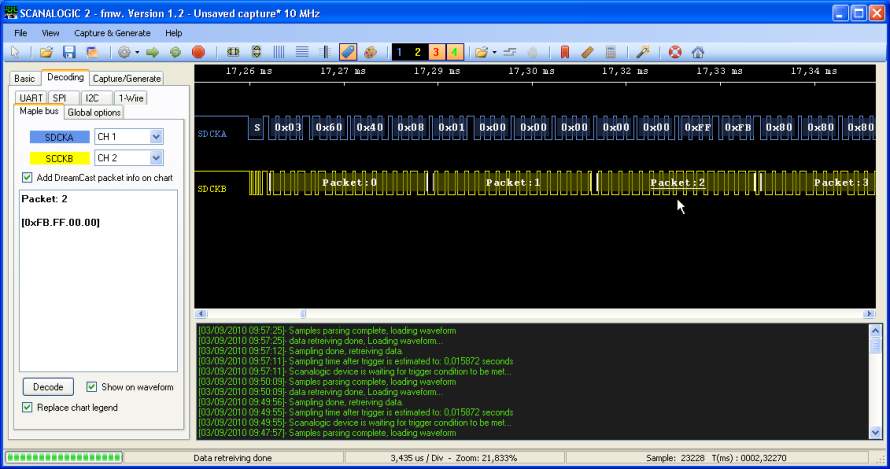Toggle the highlighted blue tag label icon
The width and height of the screenshot is (890, 469).
tap(348, 52)
